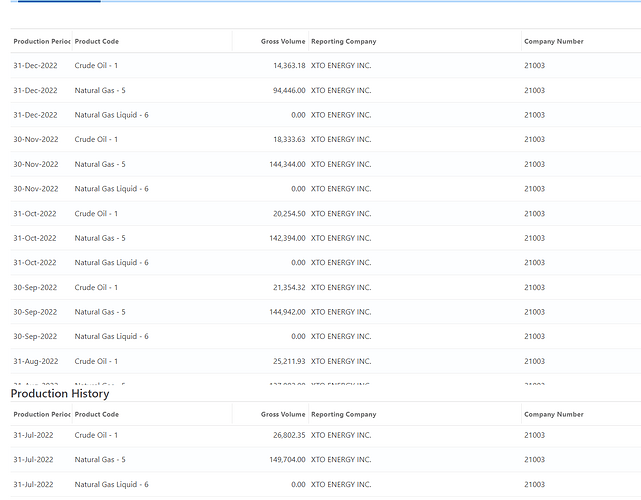Select "Natural Gas Liquid - 6" in the 31-Oct-2022 row

pos(111,262)
